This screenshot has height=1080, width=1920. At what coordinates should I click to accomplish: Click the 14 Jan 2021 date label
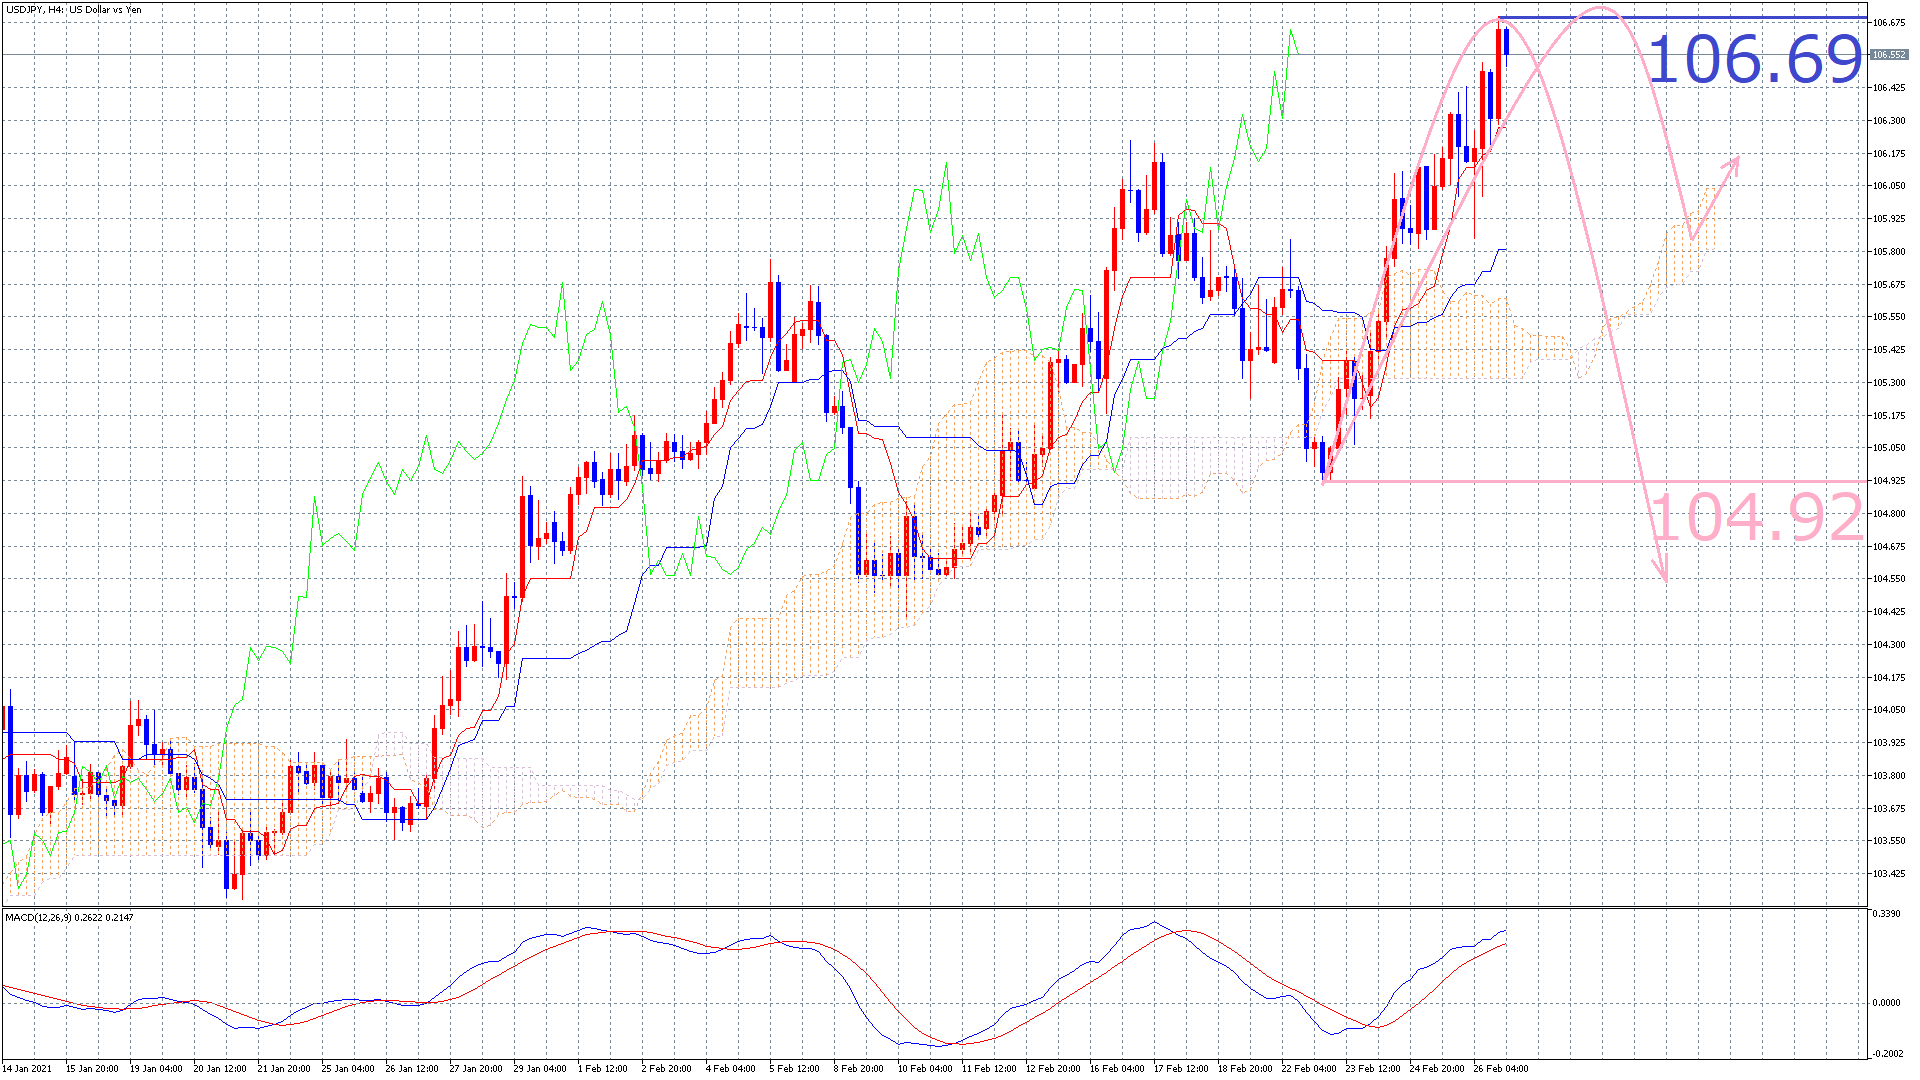pyautogui.click(x=28, y=1068)
